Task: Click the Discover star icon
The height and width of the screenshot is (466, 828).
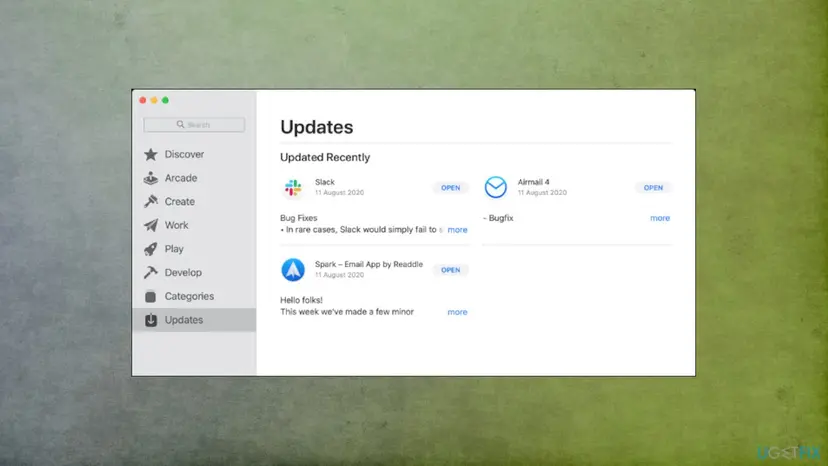Action: pyautogui.click(x=150, y=154)
